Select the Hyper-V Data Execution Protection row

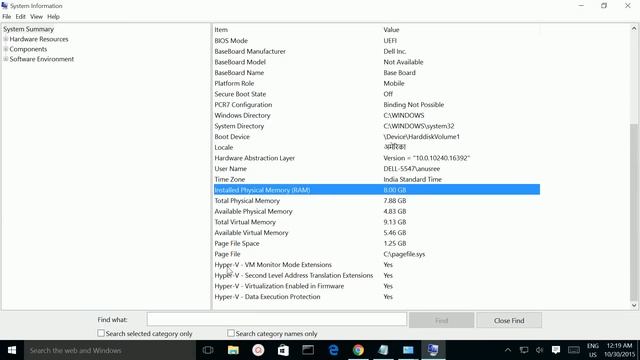point(377,297)
